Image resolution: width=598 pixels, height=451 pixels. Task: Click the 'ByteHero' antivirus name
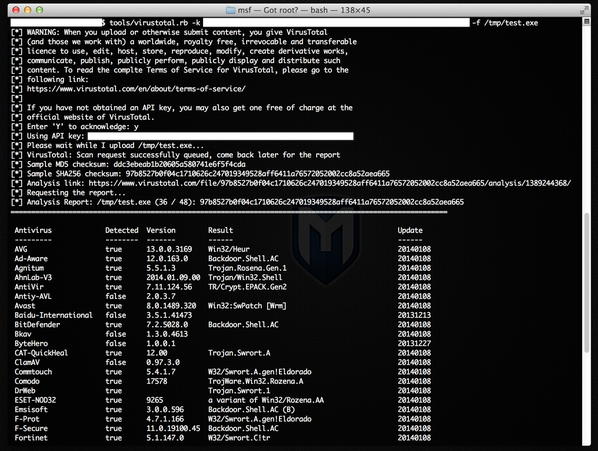point(31,343)
